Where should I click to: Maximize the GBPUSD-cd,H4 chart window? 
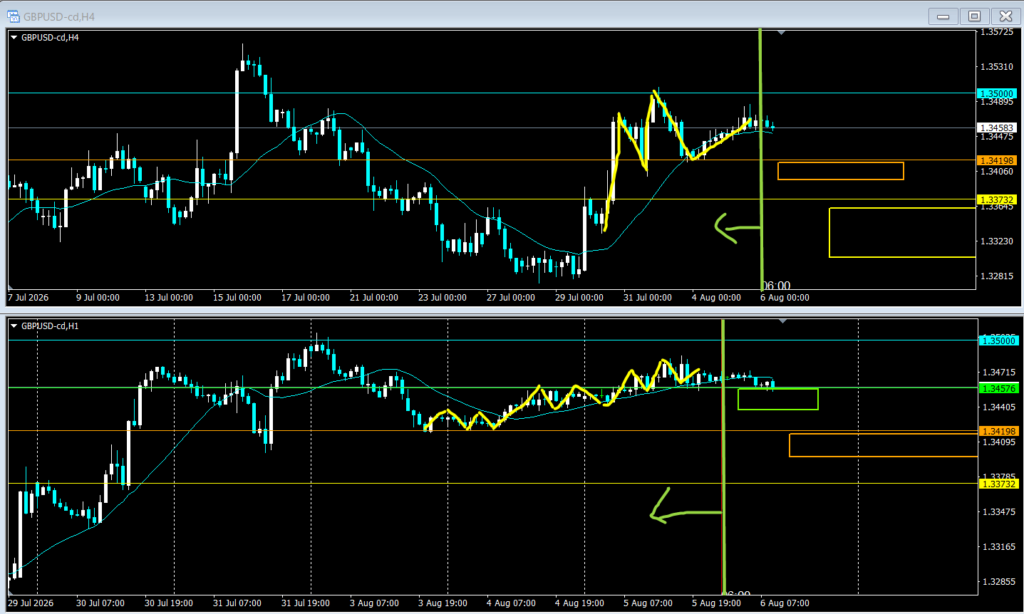point(974,16)
